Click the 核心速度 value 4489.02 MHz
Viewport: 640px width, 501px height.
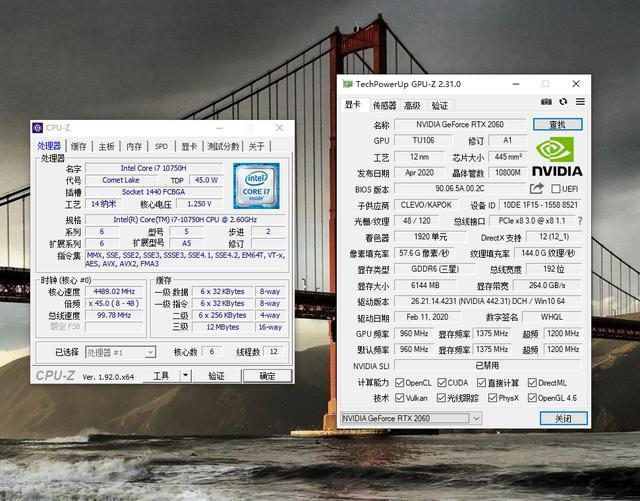[x=114, y=292]
